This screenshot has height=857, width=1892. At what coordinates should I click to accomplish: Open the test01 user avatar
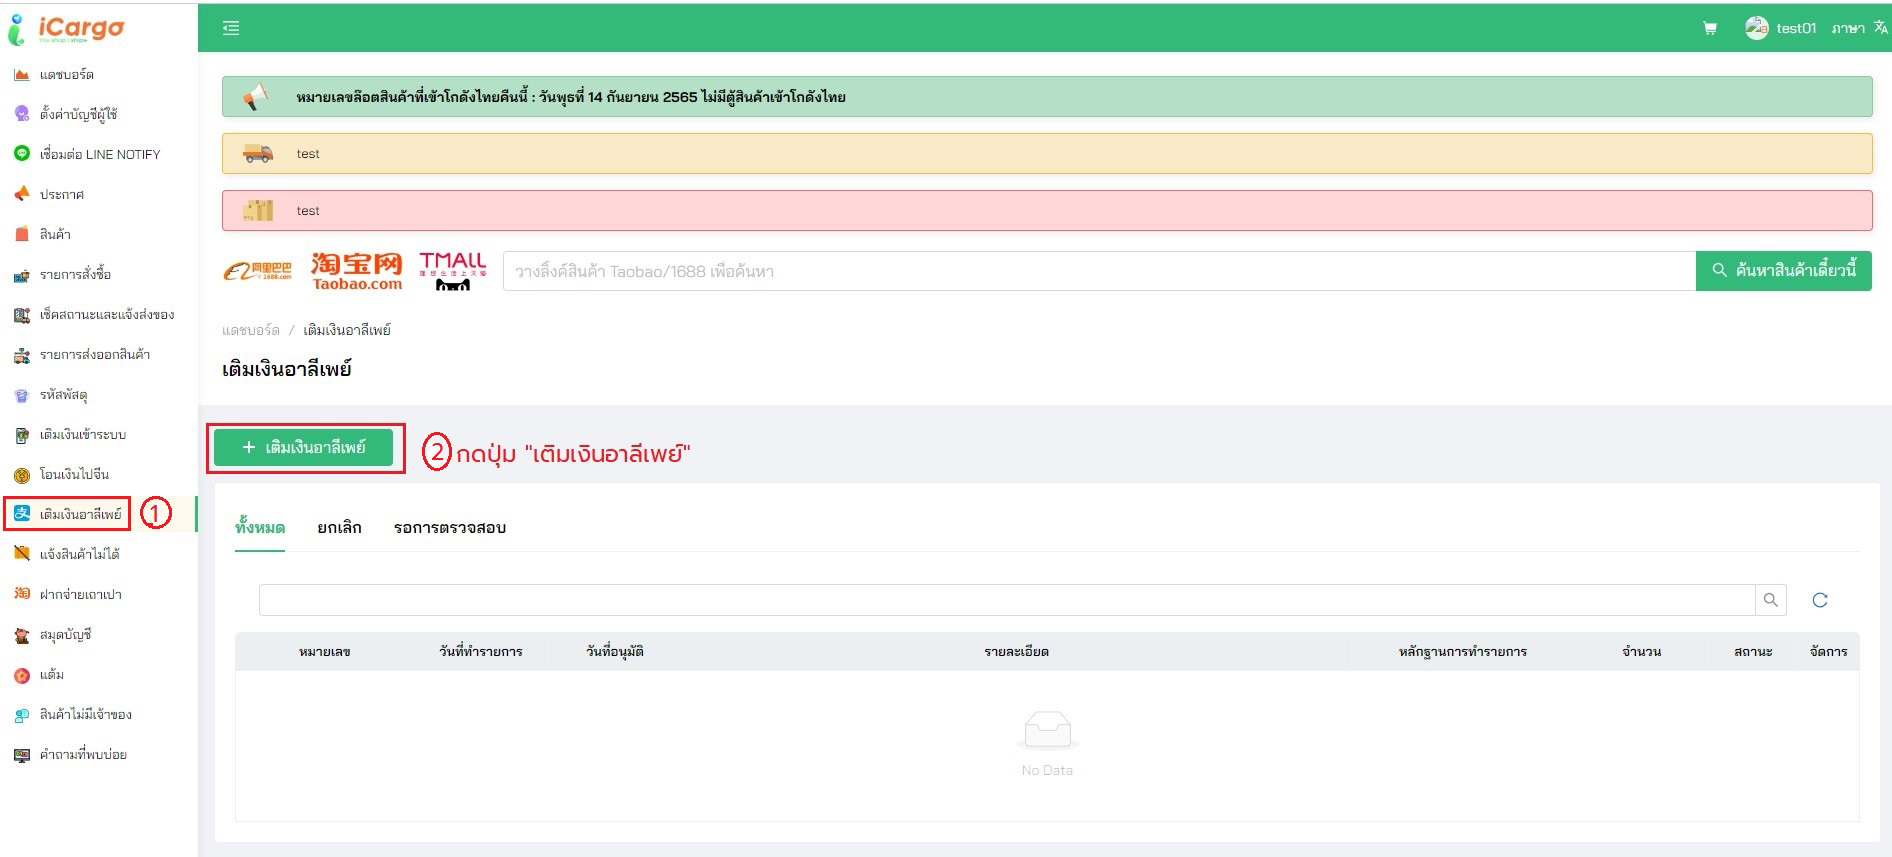[x=1756, y=28]
